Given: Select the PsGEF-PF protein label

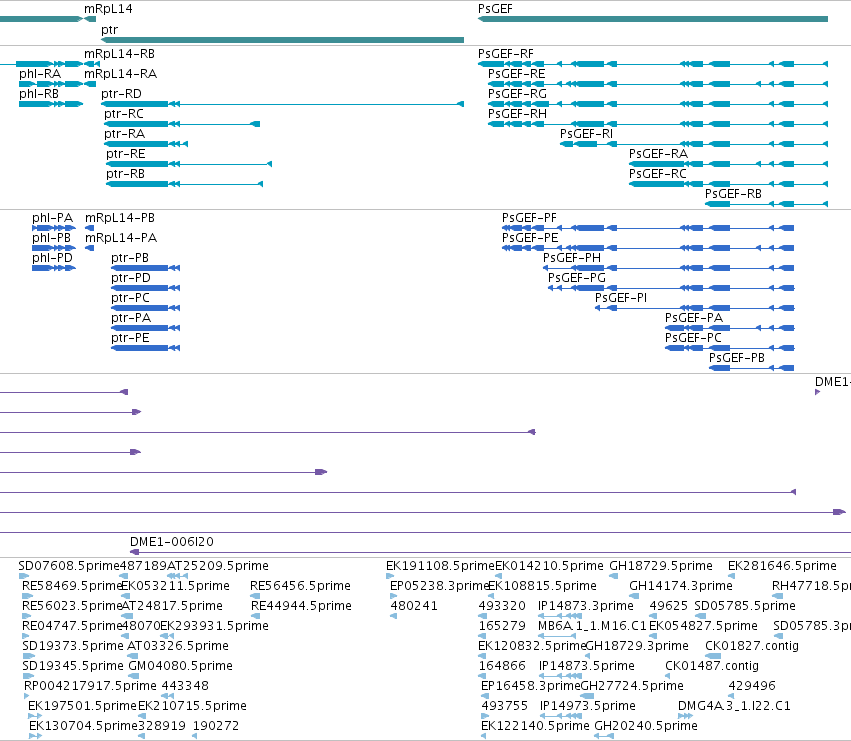Looking at the screenshot, I should click(529, 218).
